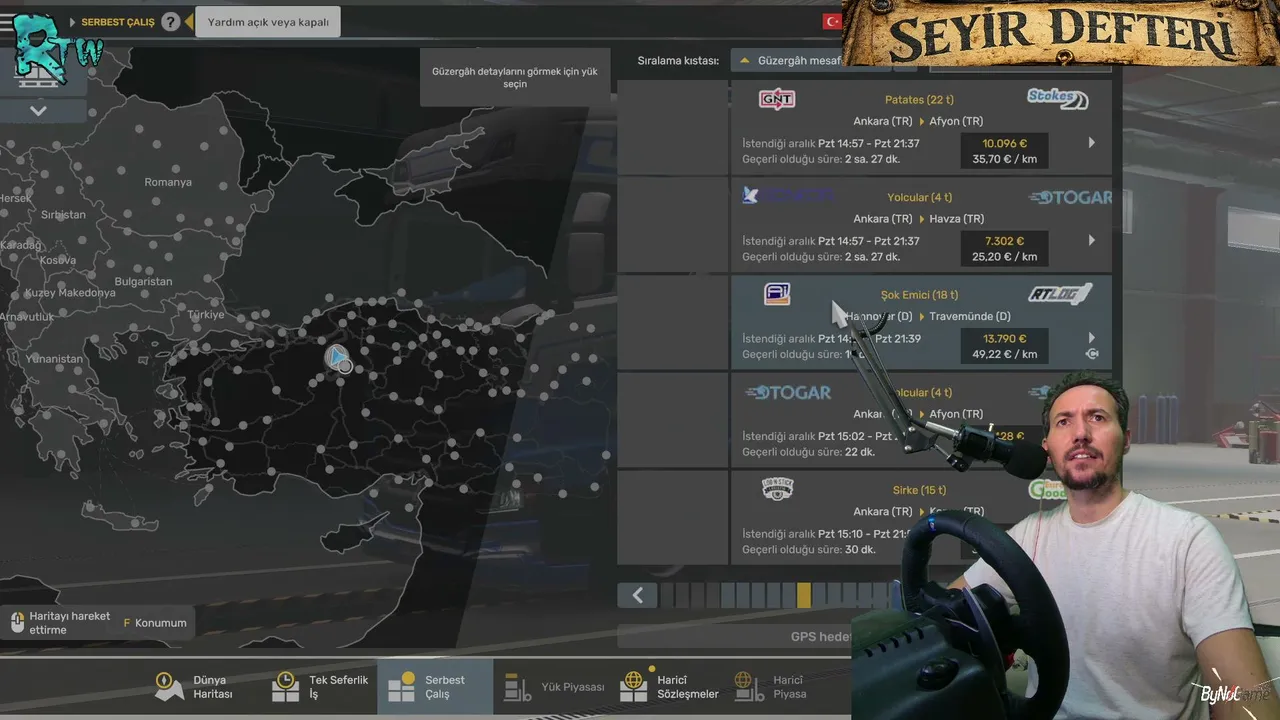This screenshot has height=720, width=1280.
Task: Select the Şok Emici (18 t) job title
Action: click(919, 295)
